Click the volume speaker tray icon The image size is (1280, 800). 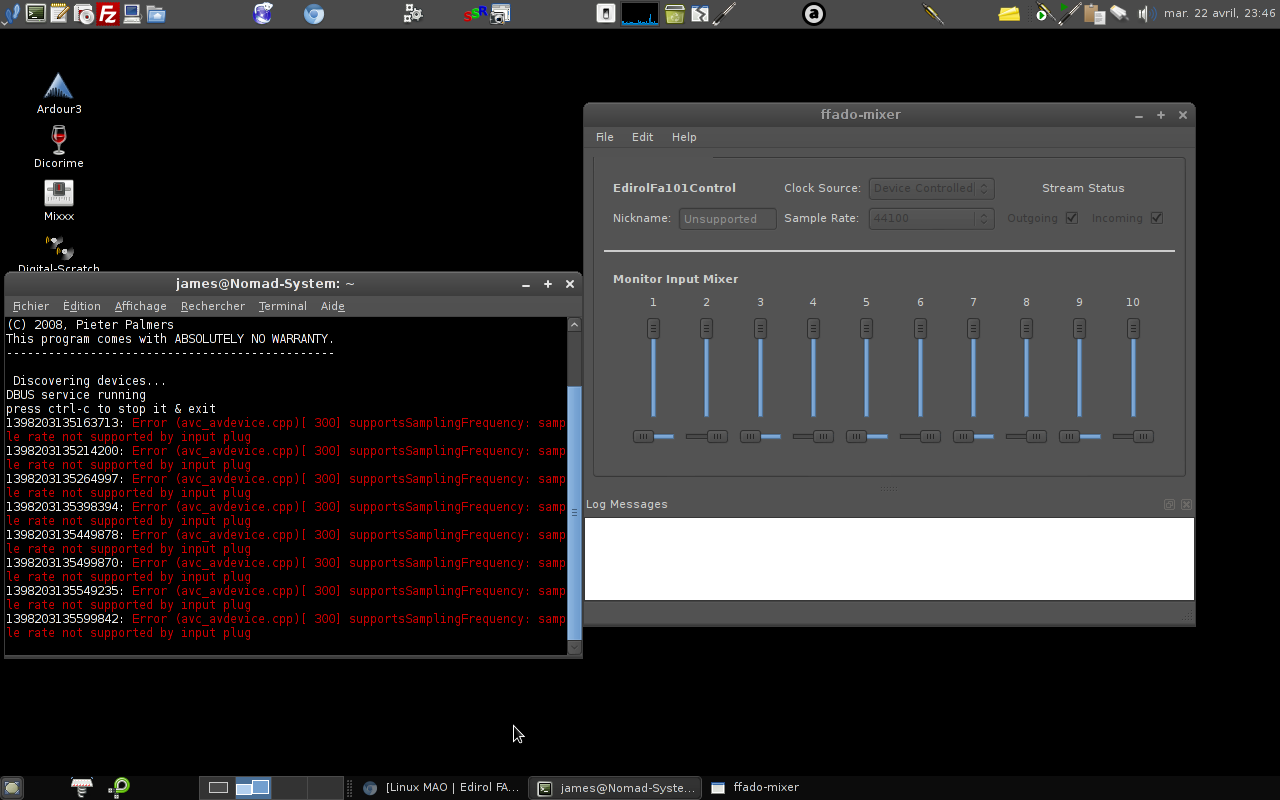click(1146, 14)
